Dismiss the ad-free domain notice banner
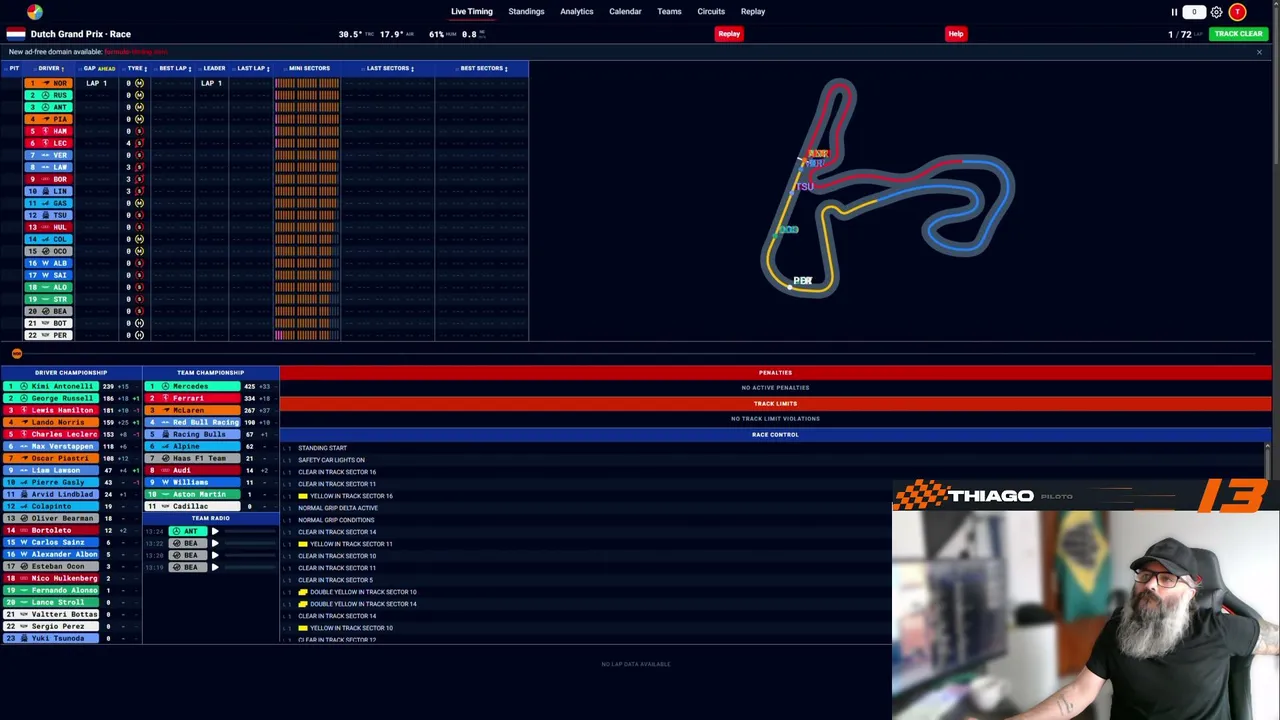1280x720 pixels. pos(1259,52)
